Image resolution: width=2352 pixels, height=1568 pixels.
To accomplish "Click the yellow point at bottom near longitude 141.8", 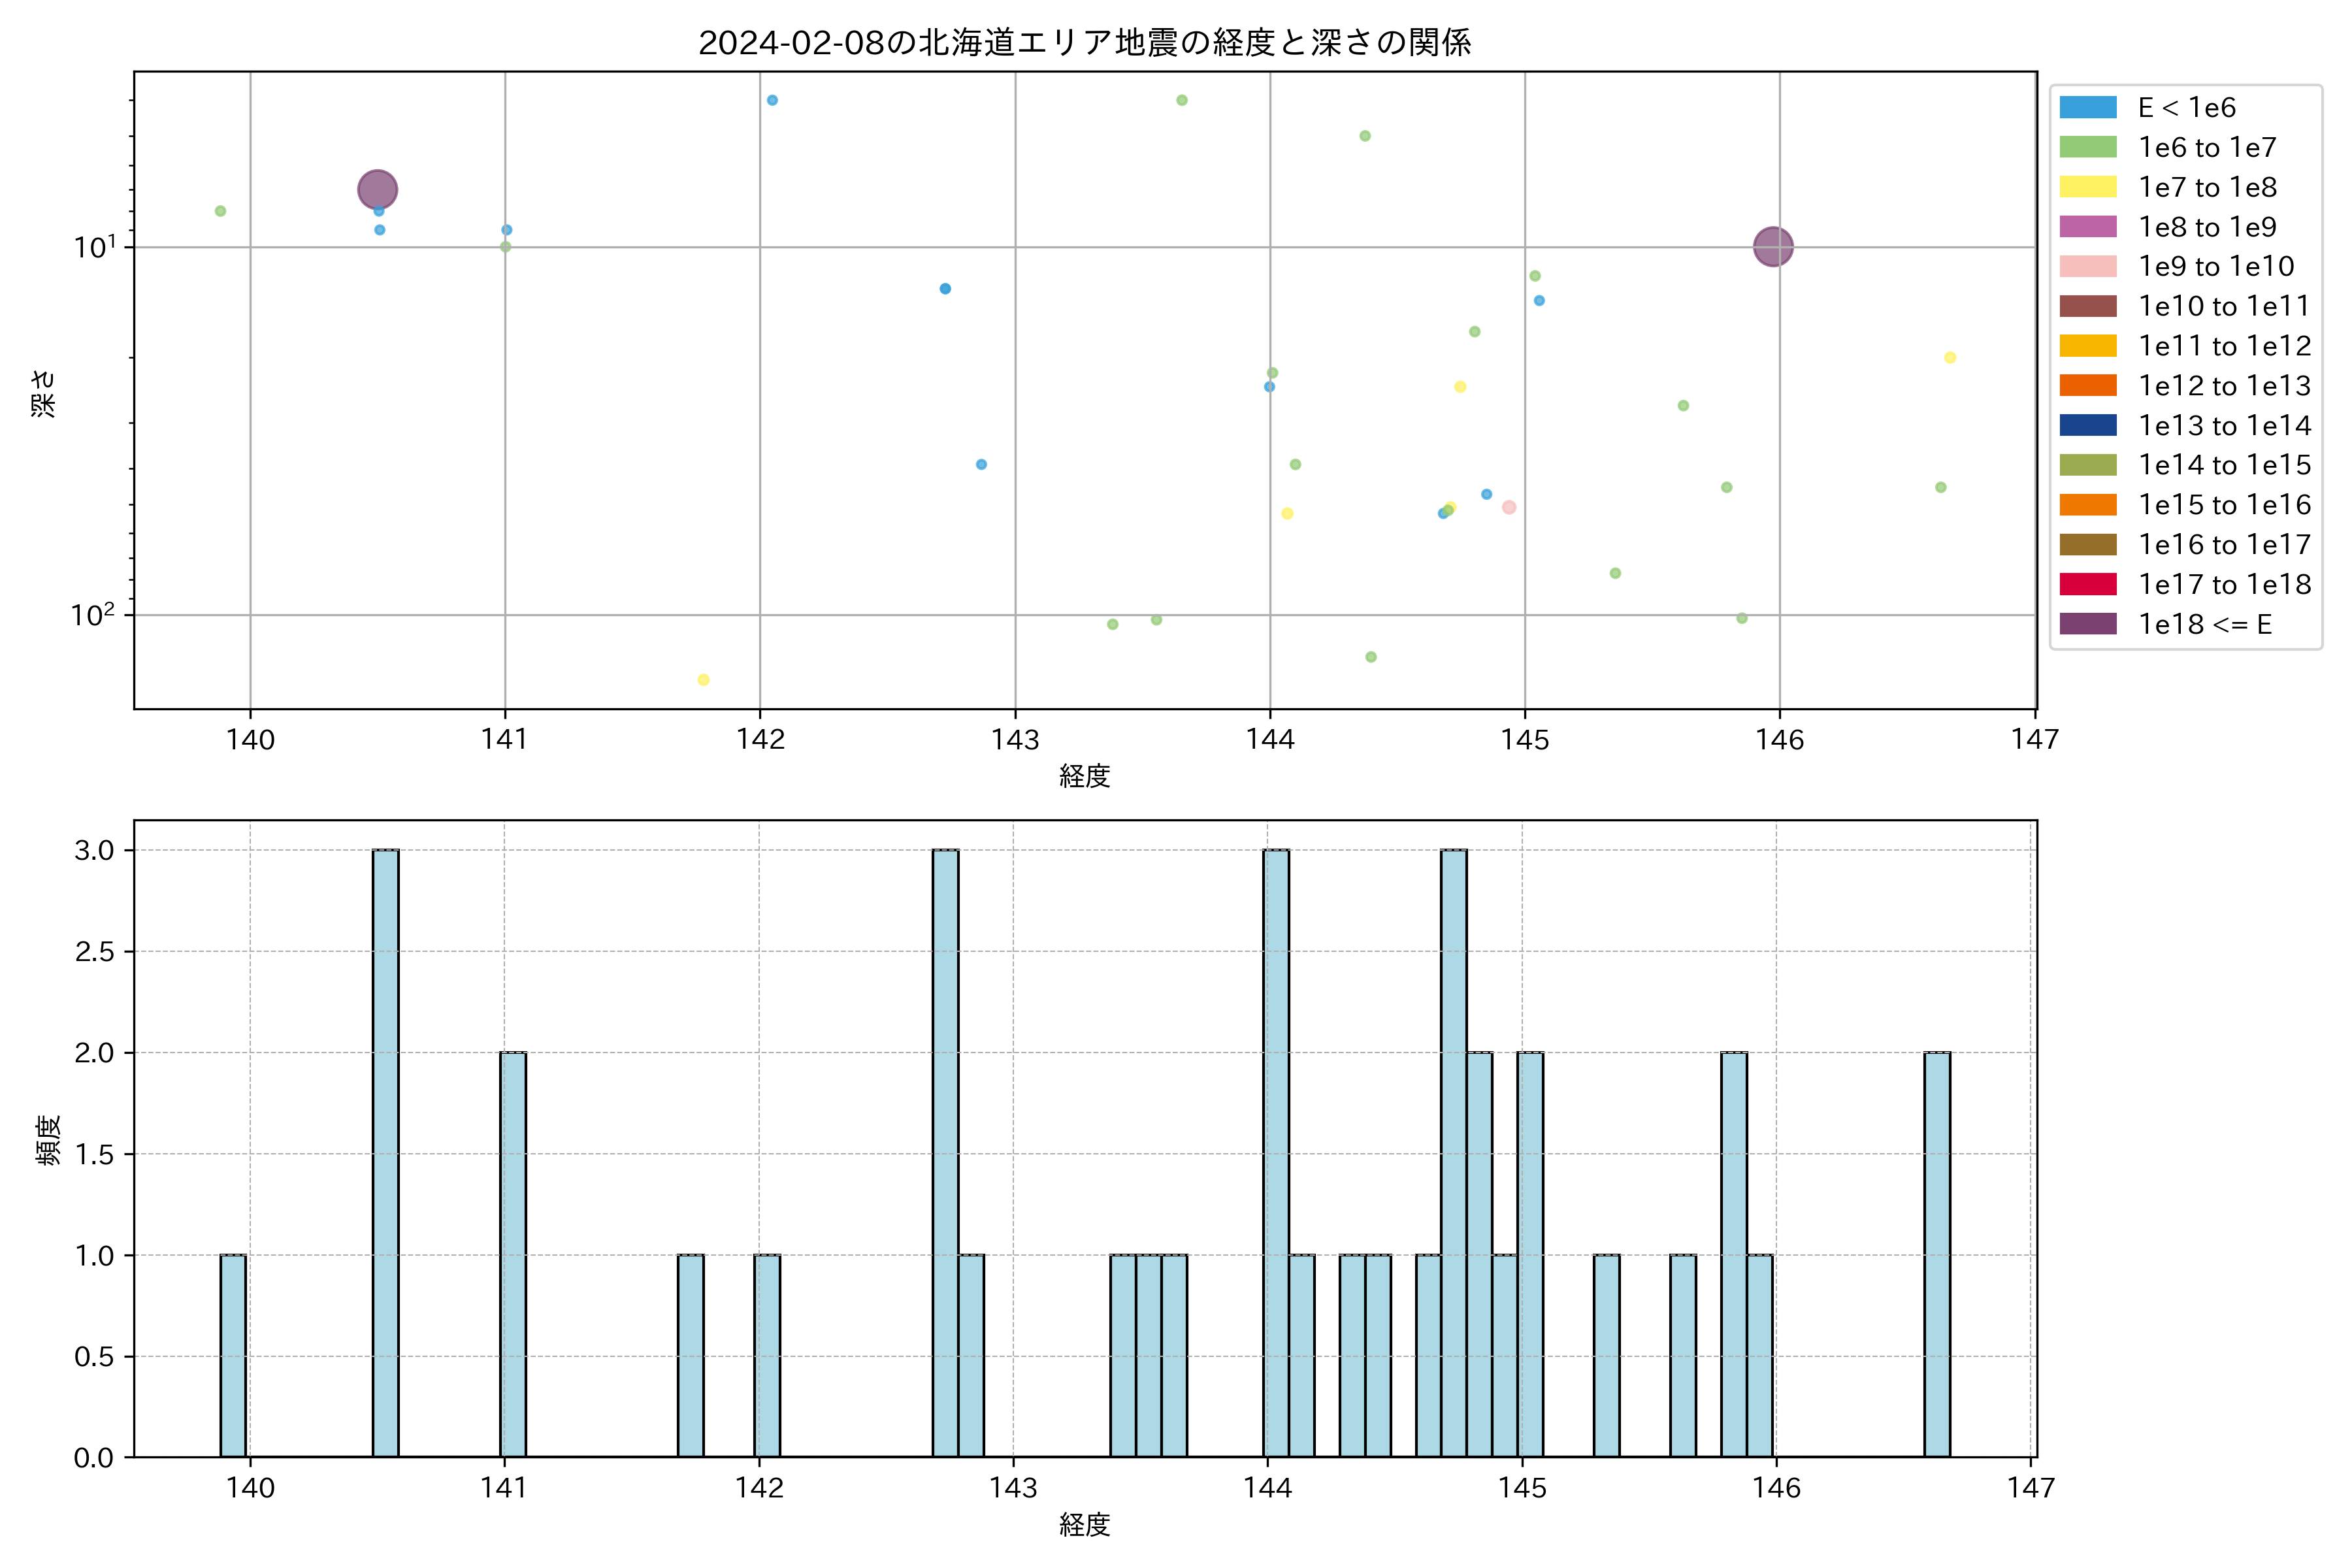I will tap(703, 680).
